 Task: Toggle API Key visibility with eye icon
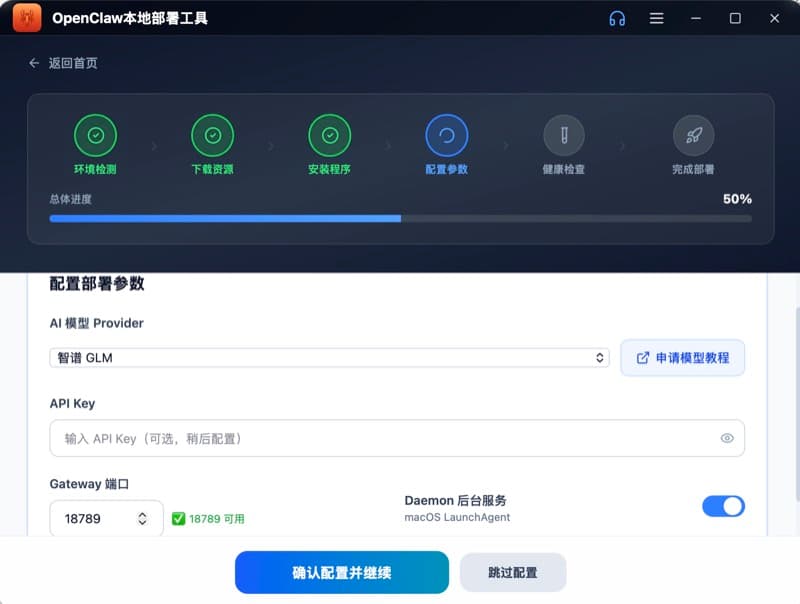(x=729, y=438)
